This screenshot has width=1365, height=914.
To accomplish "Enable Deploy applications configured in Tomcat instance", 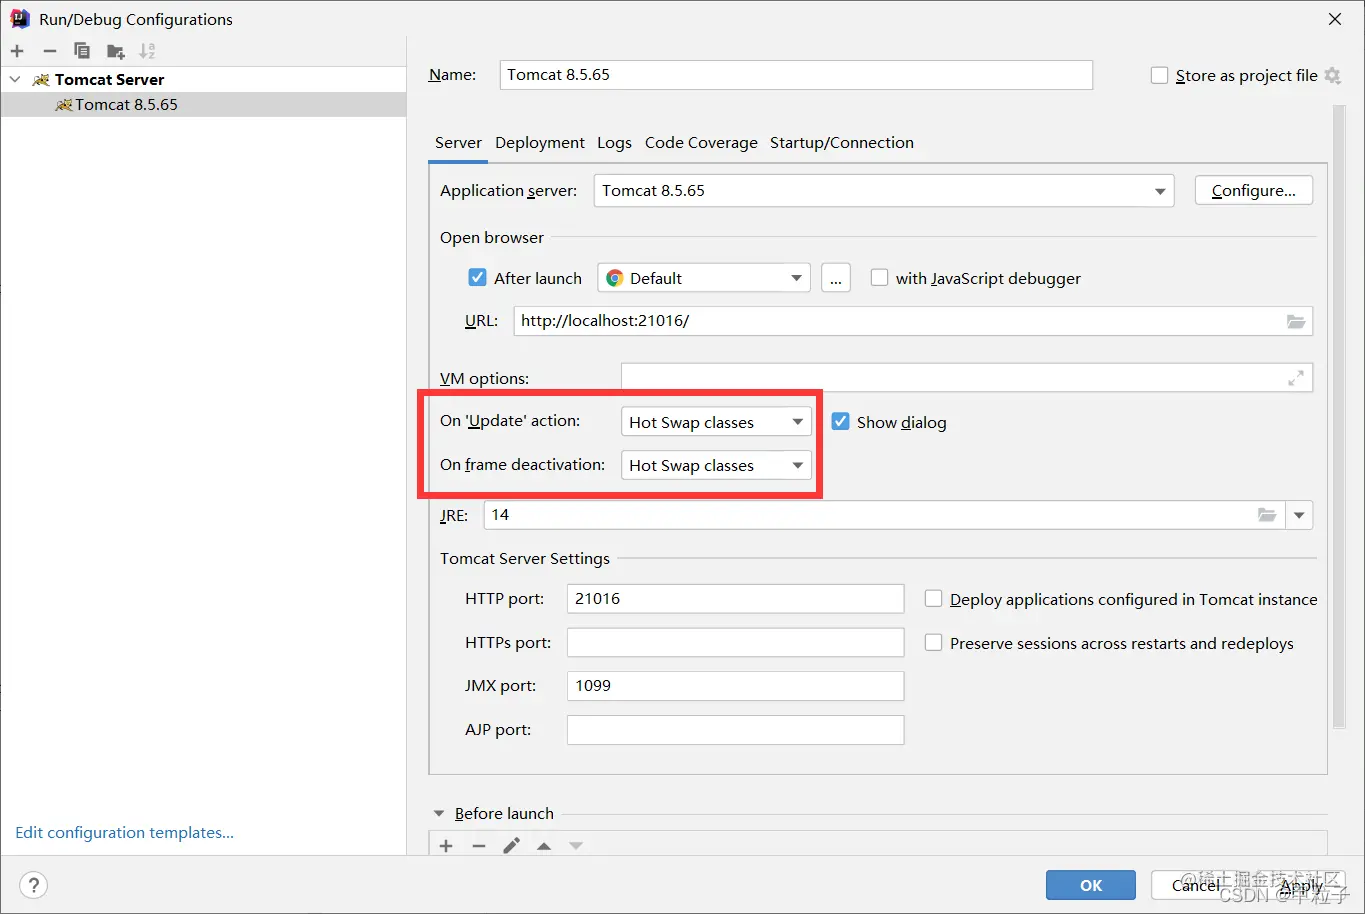I will pyautogui.click(x=933, y=599).
